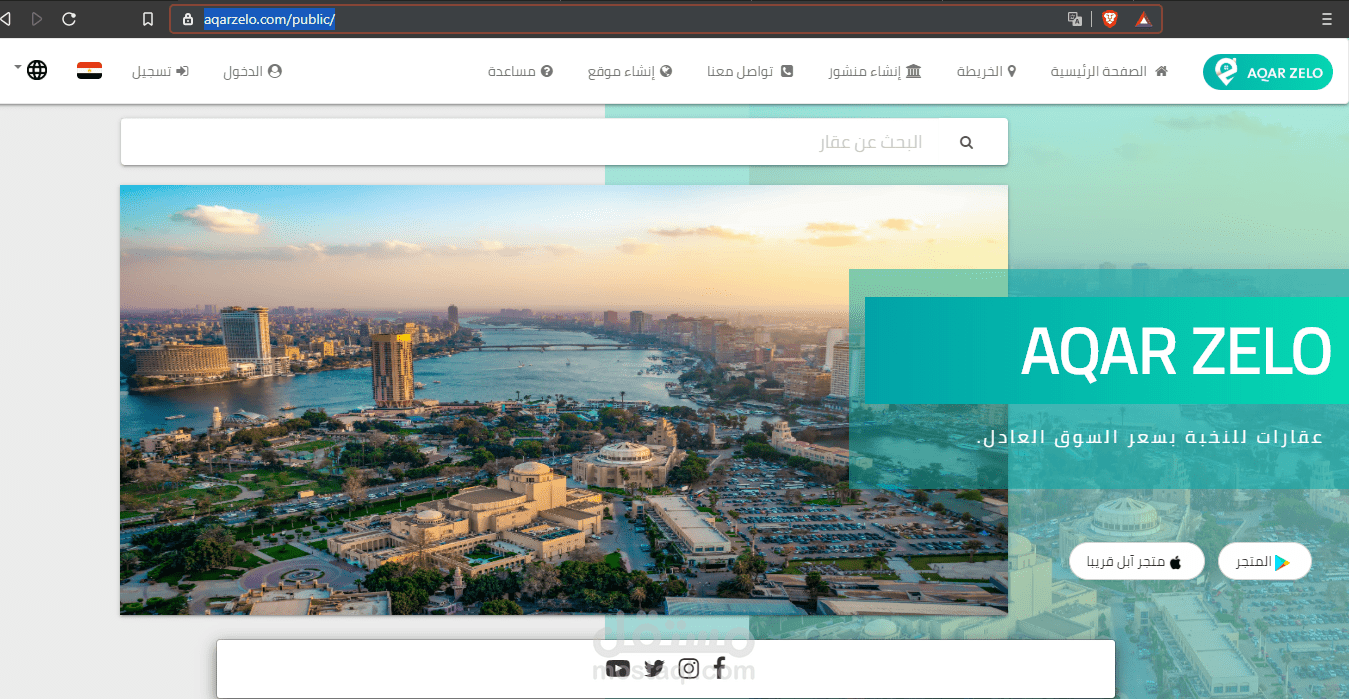Open the globe language dropdown
Screen dimensions: 1349x699
tap(32, 70)
